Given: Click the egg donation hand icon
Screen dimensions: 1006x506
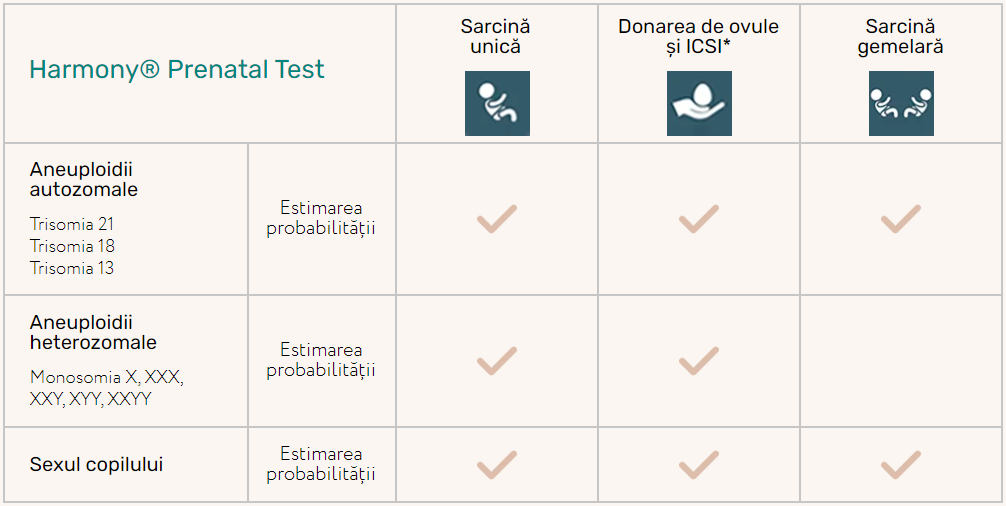Looking at the screenshot, I should 699,103.
